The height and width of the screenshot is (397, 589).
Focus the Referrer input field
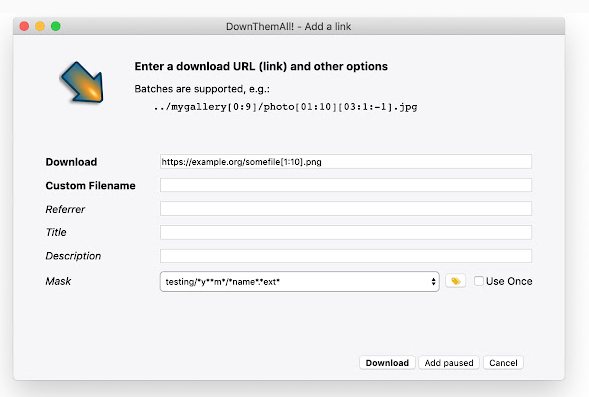click(x=346, y=209)
